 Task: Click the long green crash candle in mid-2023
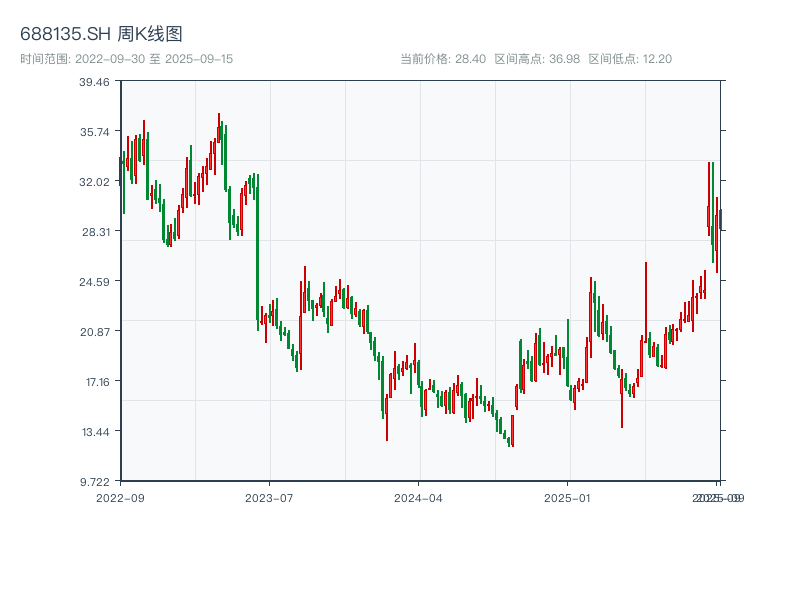point(257,250)
